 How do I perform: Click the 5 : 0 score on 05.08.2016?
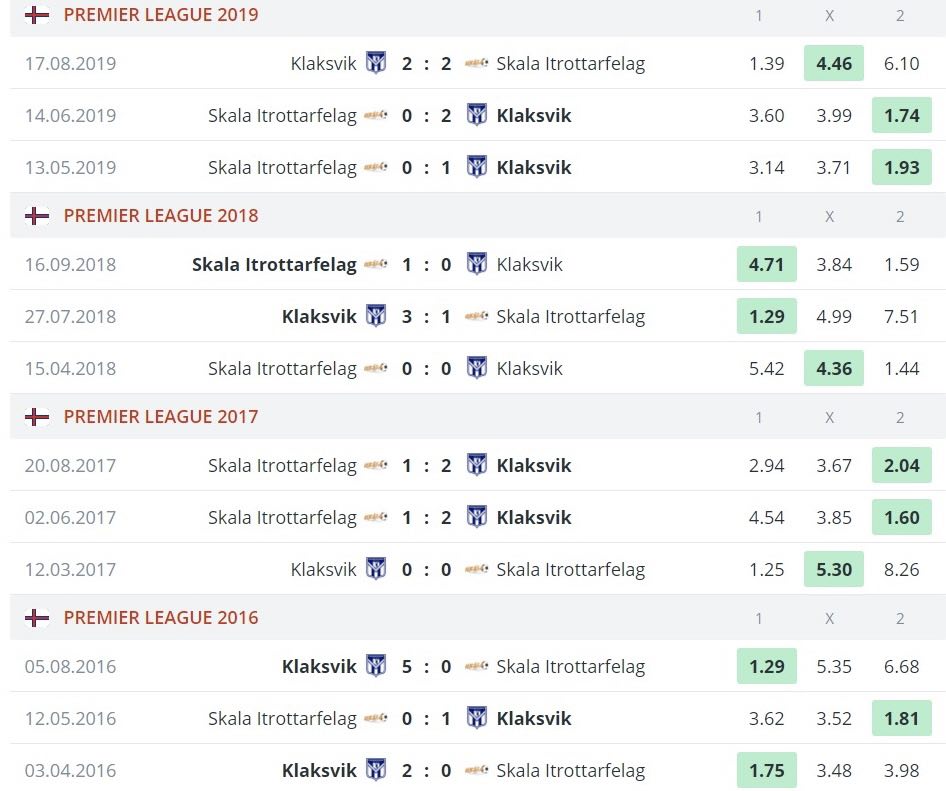[x=426, y=666]
